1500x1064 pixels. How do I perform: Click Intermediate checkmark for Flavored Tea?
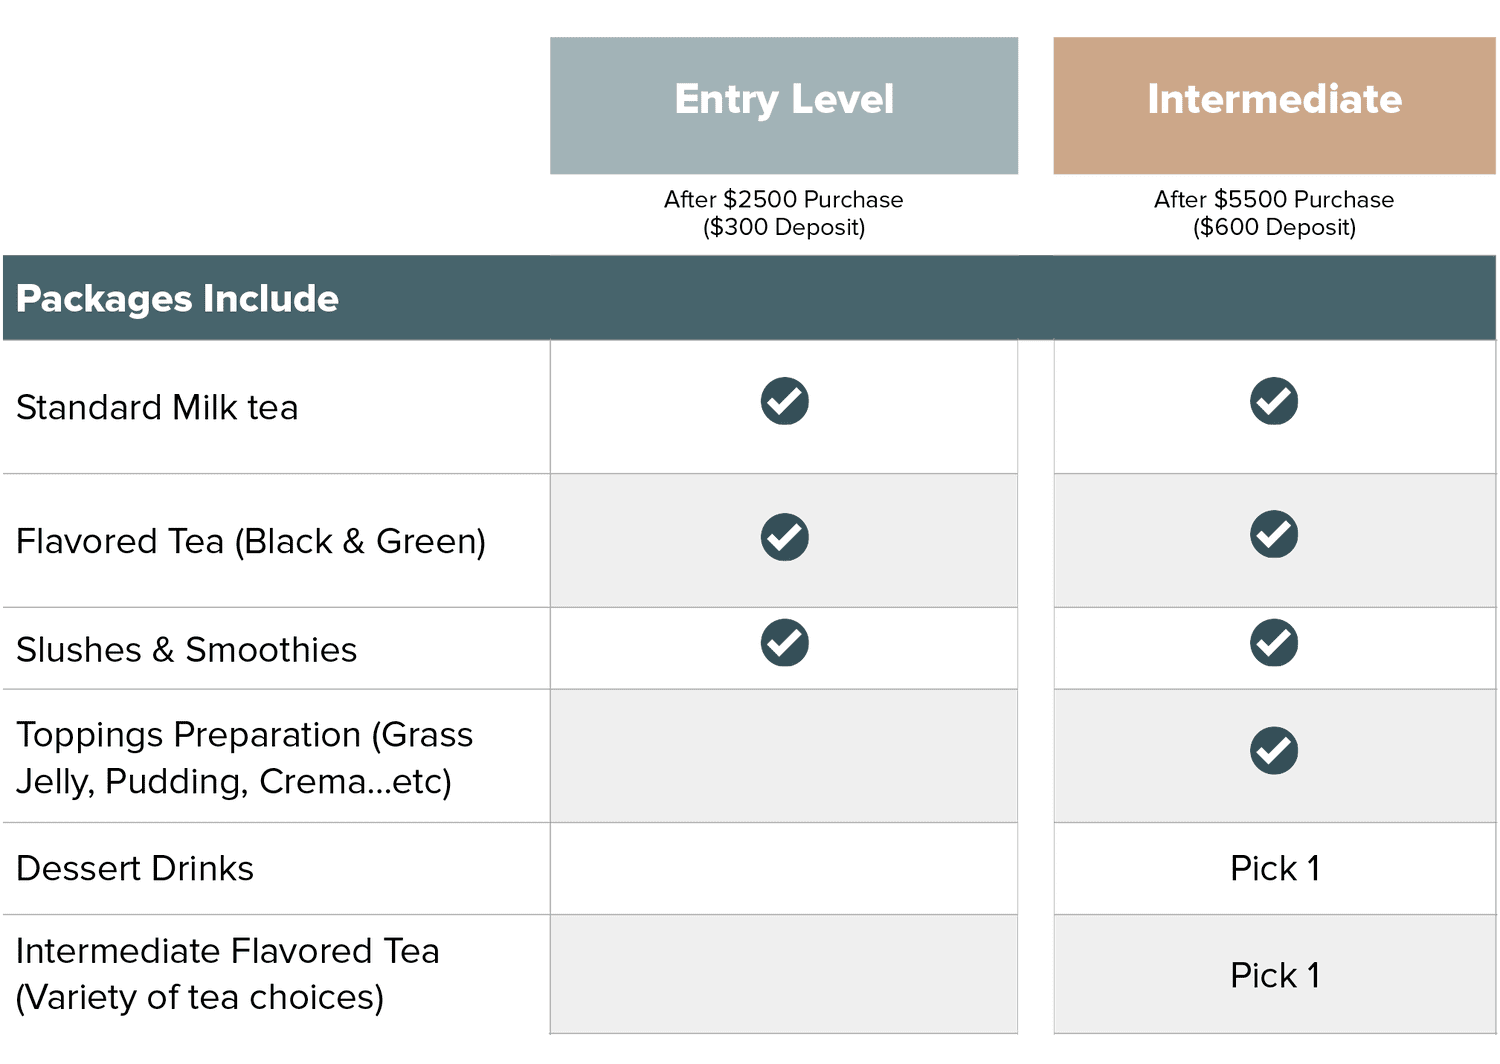(x=1273, y=534)
